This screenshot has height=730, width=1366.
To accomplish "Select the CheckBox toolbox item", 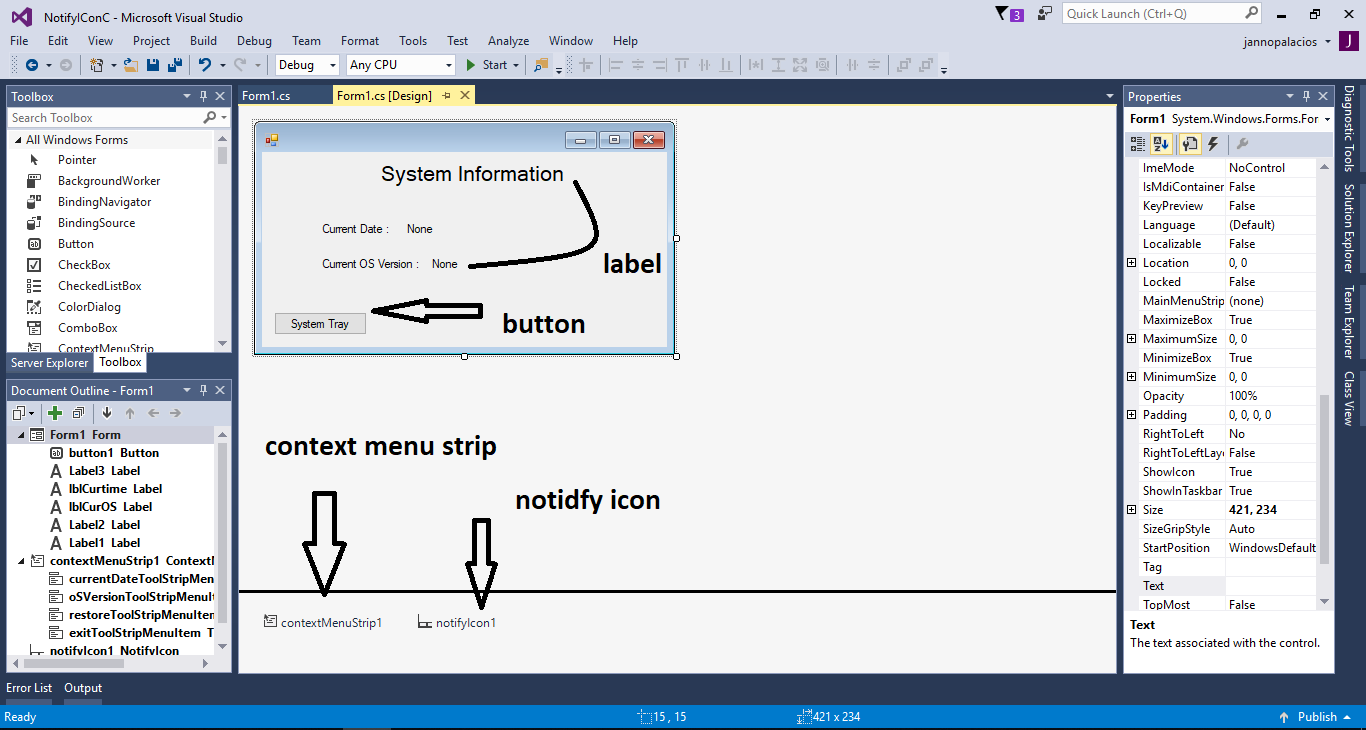I will point(84,265).
